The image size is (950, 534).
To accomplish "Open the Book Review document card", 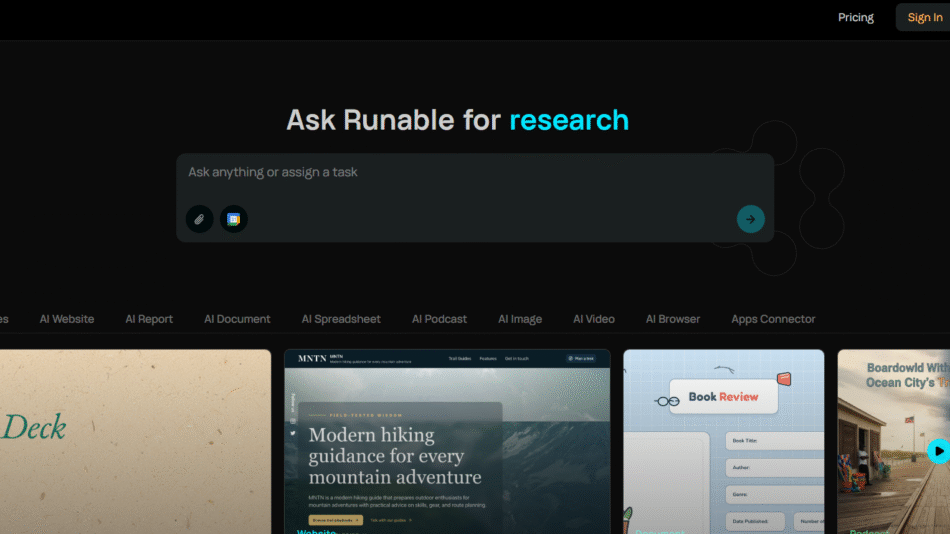I will 723,450.
